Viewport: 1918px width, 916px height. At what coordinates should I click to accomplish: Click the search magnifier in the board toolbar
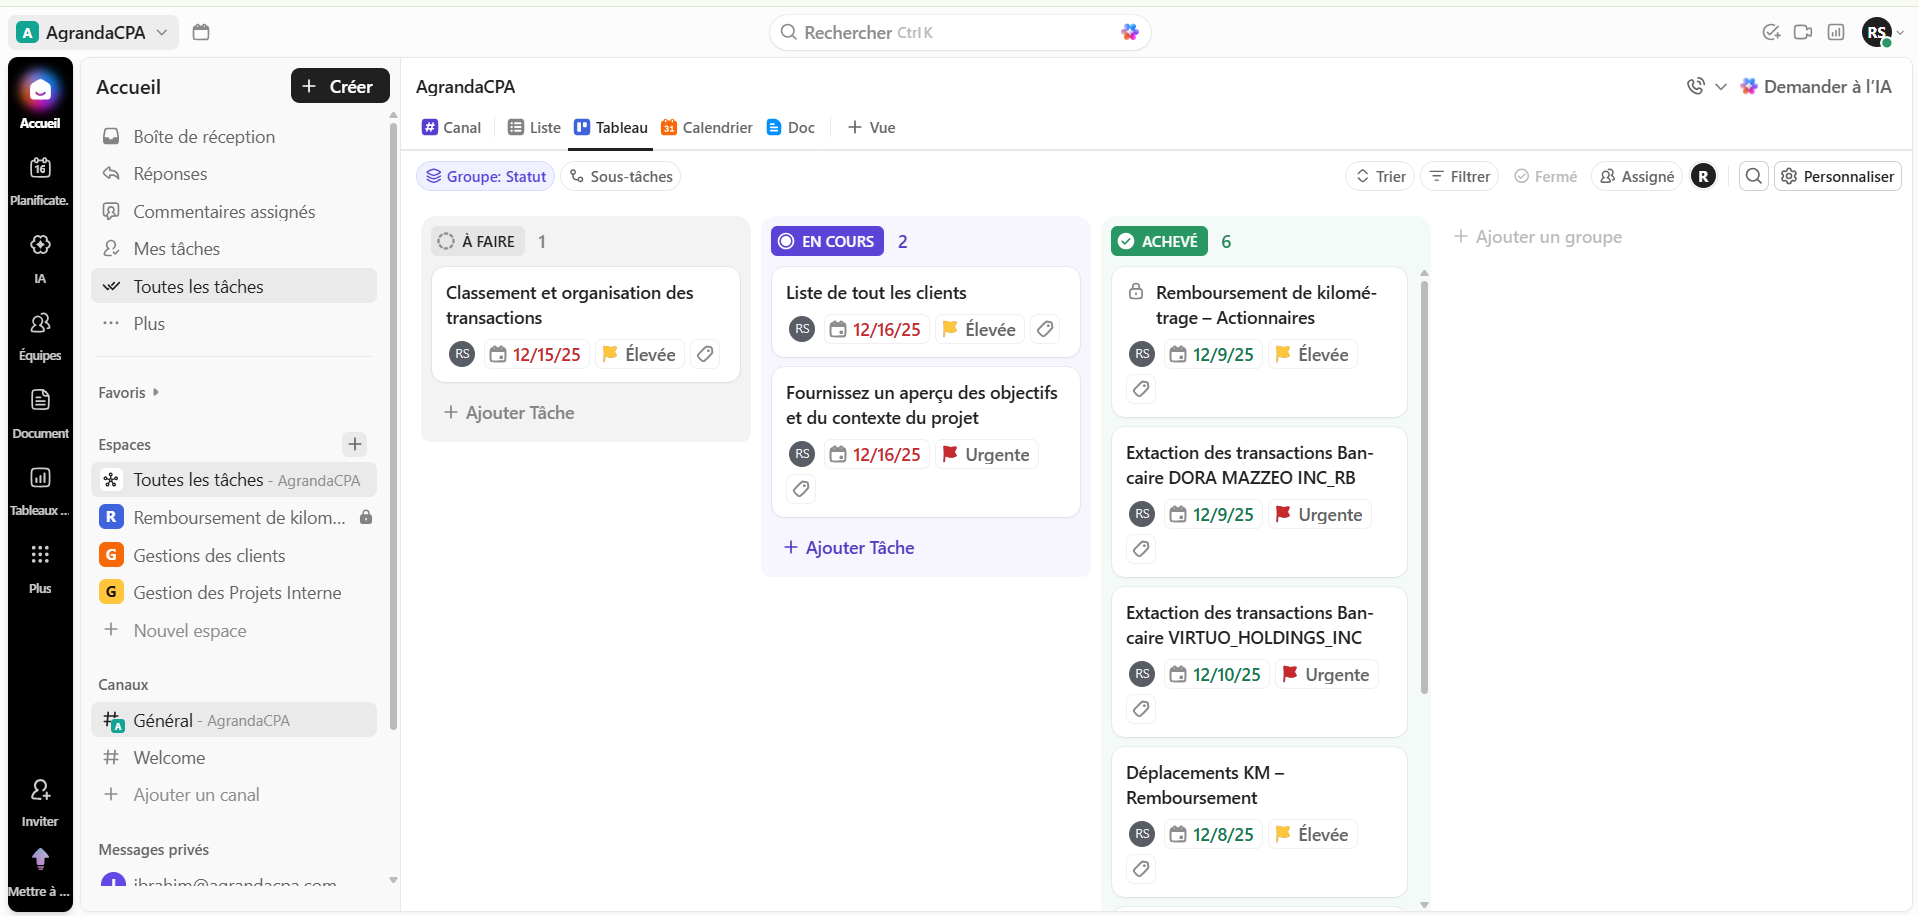tap(1753, 176)
